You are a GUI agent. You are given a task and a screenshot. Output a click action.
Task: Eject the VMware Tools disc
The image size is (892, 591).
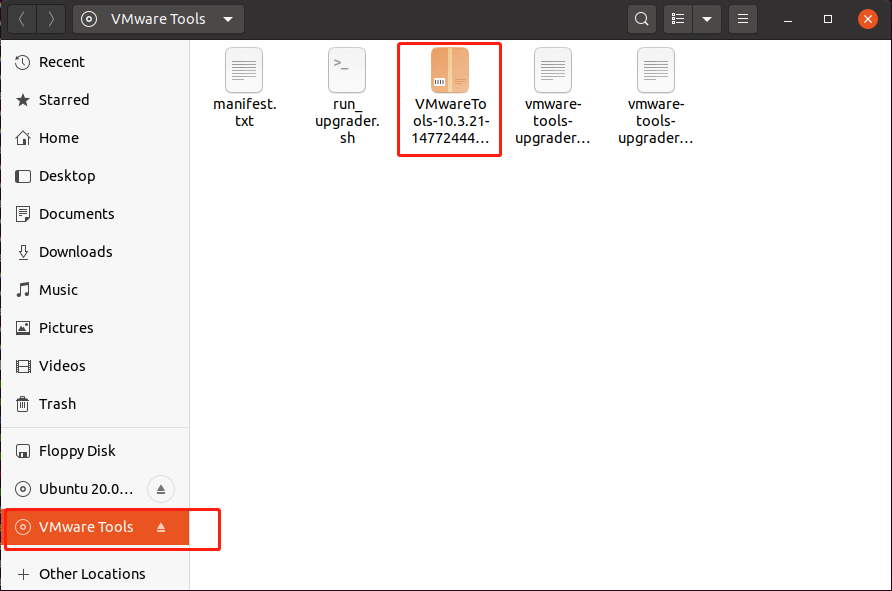pyautogui.click(x=161, y=527)
